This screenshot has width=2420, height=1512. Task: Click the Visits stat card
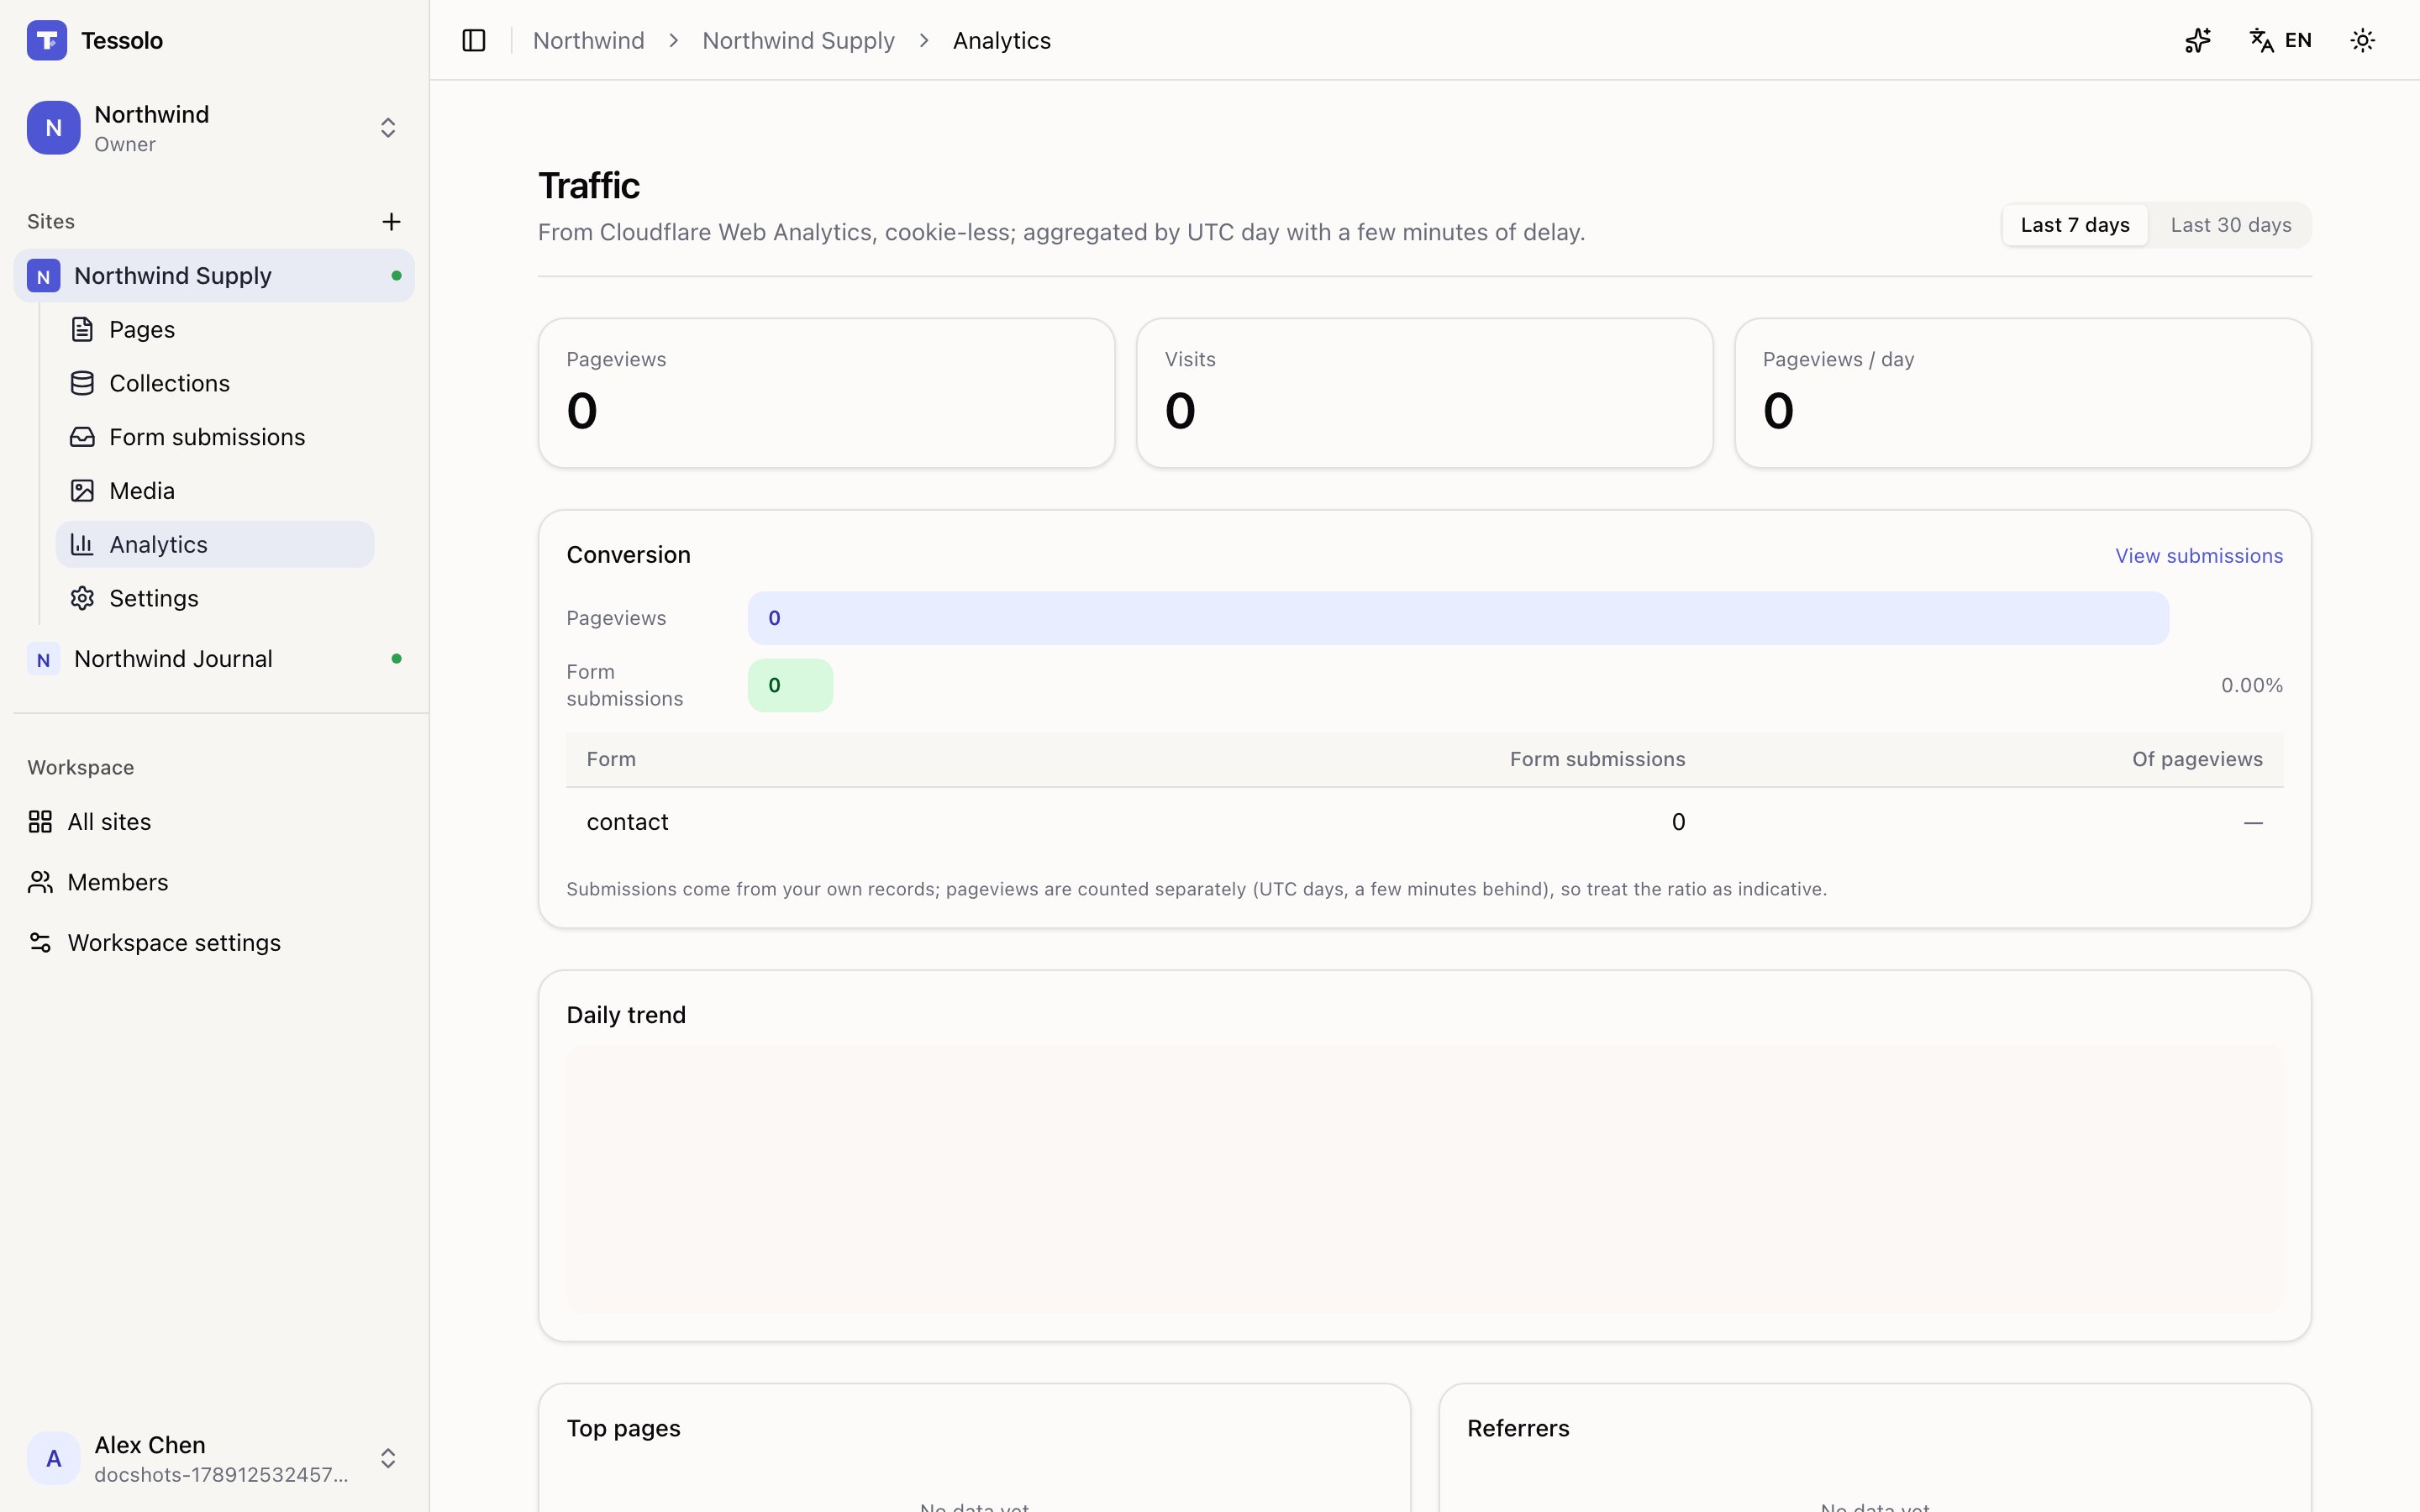[x=1424, y=393]
